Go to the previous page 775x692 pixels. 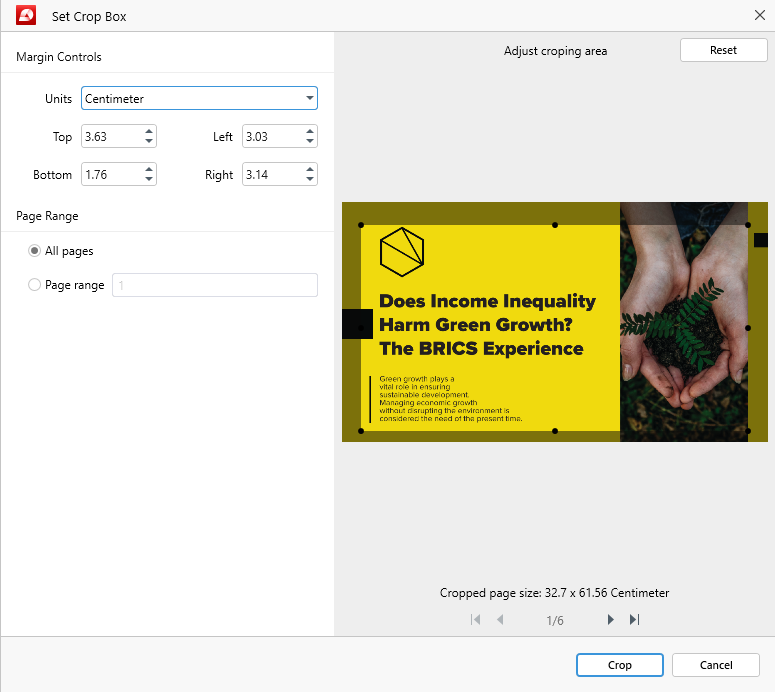point(500,619)
